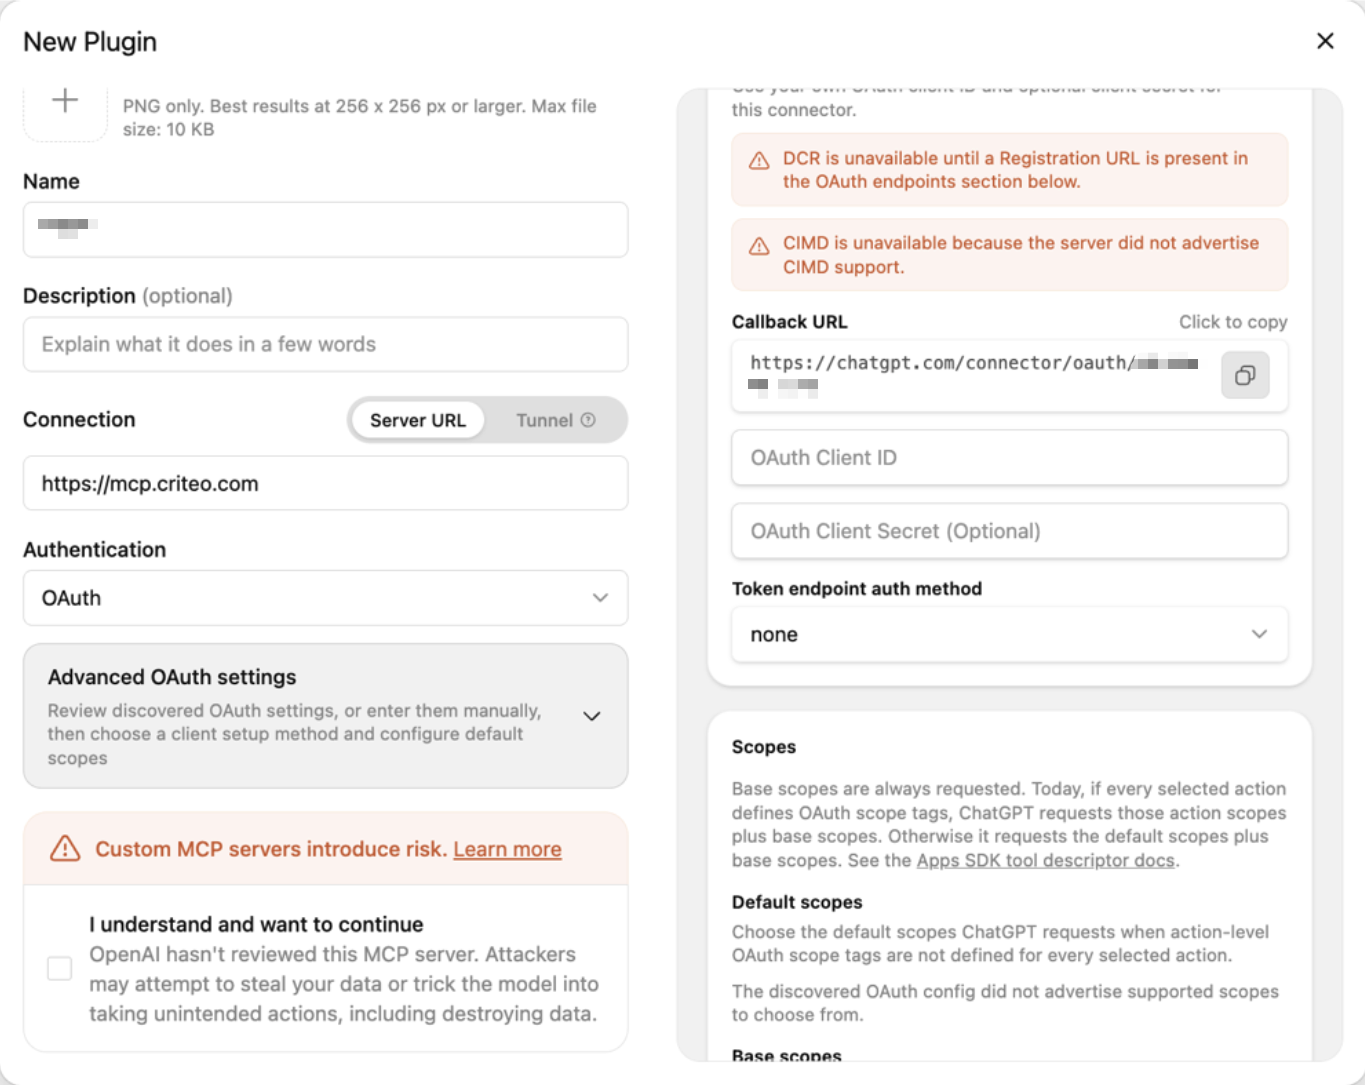The width and height of the screenshot is (1365, 1085).
Task: Check 'I understand and want to continue' checkbox
Action: pyautogui.click(x=60, y=968)
